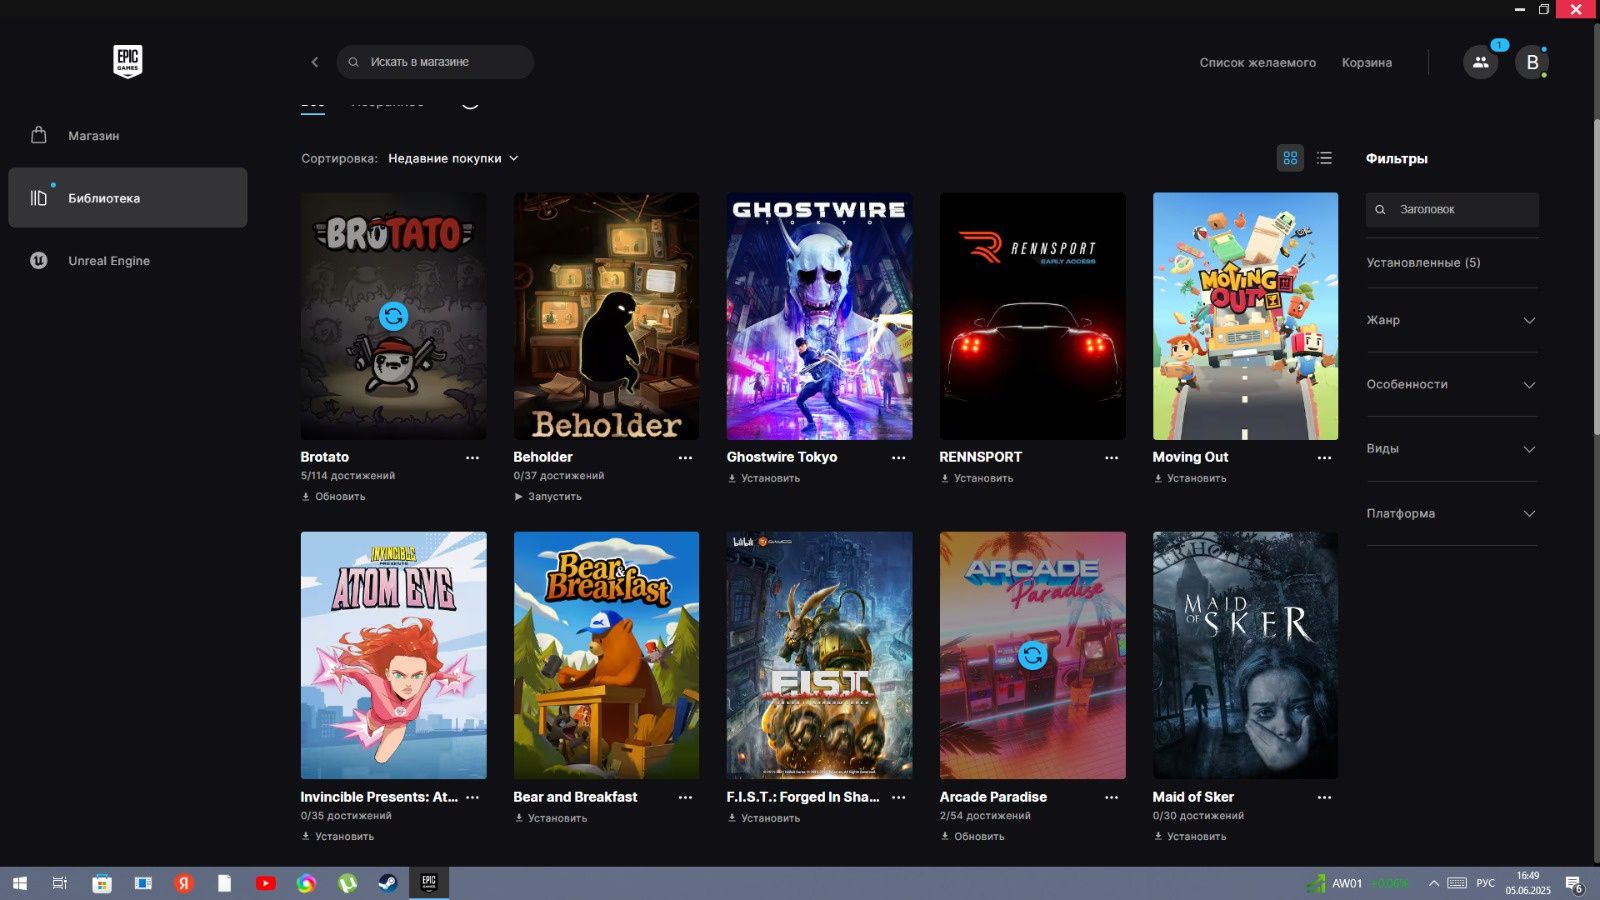Click Установить under Ghostwire Tokyo
The height and width of the screenshot is (900, 1600).
(763, 478)
